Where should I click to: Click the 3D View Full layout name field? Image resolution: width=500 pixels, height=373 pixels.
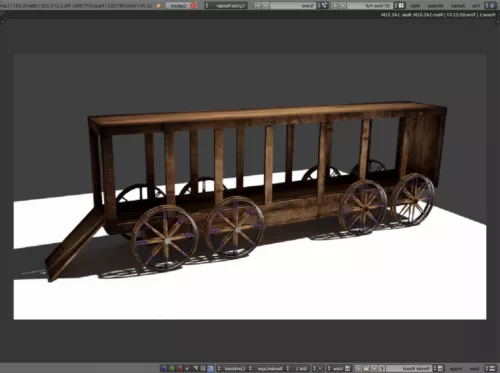click(370, 6)
